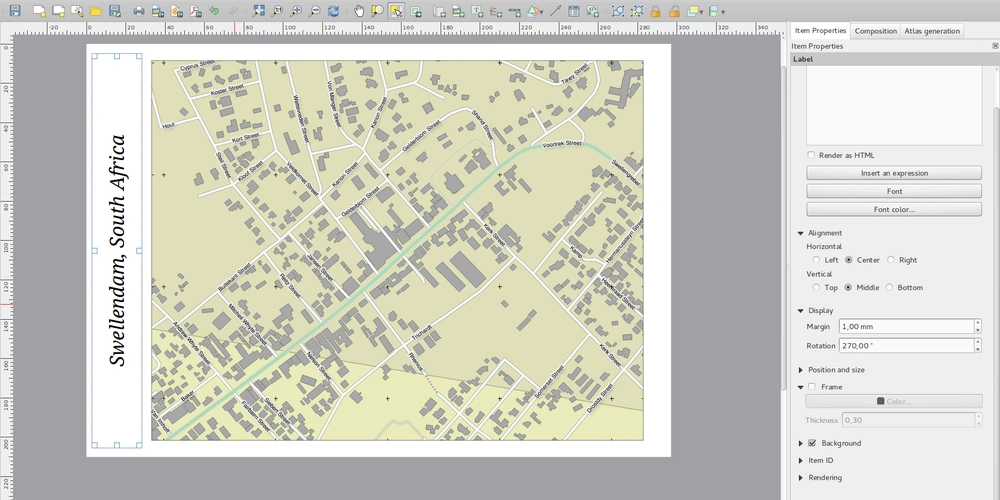Image resolution: width=1000 pixels, height=500 pixels.
Task: Collapse the Display section
Action: [x=800, y=311]
